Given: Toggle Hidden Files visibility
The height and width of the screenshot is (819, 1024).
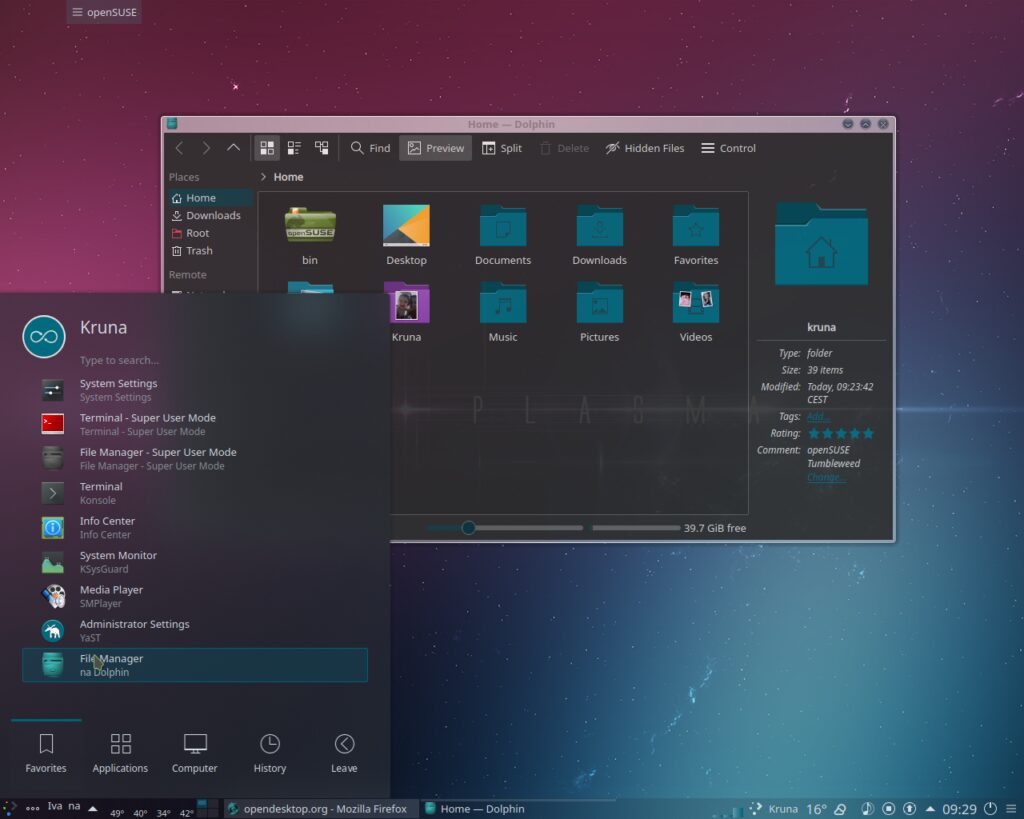Looking at the screenshot, I should (x=645, y=148).
